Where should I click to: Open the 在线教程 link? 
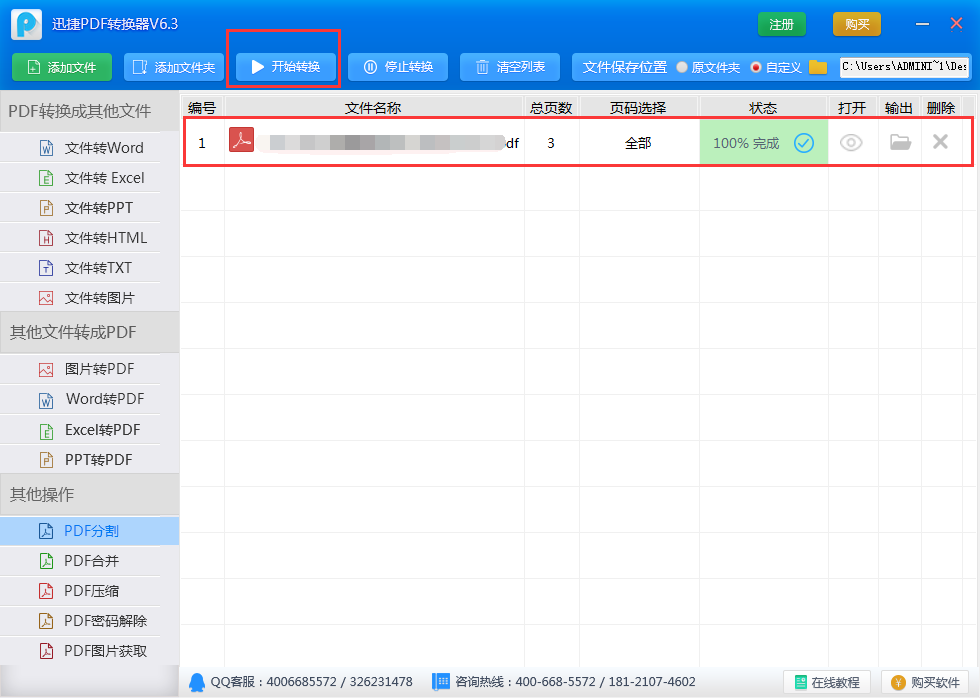pyautogui.click(x=826, y=682)
